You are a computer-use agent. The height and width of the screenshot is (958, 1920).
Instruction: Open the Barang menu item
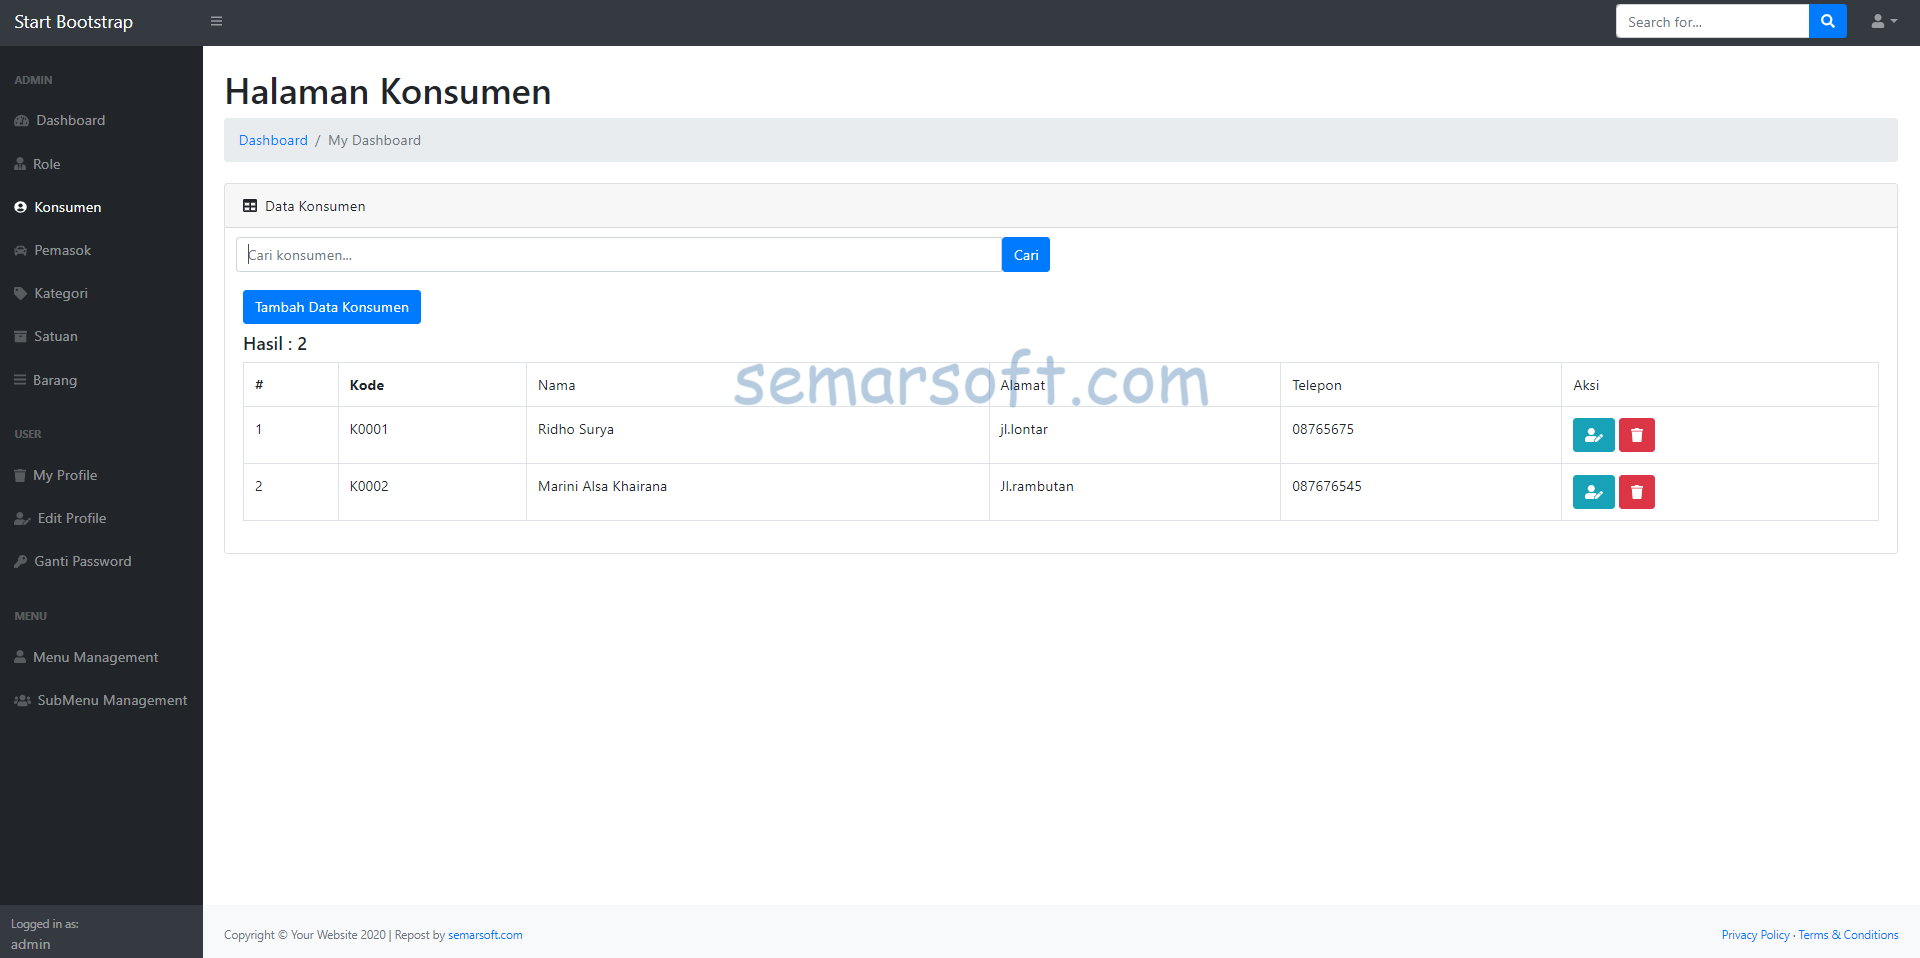point(55,380)
